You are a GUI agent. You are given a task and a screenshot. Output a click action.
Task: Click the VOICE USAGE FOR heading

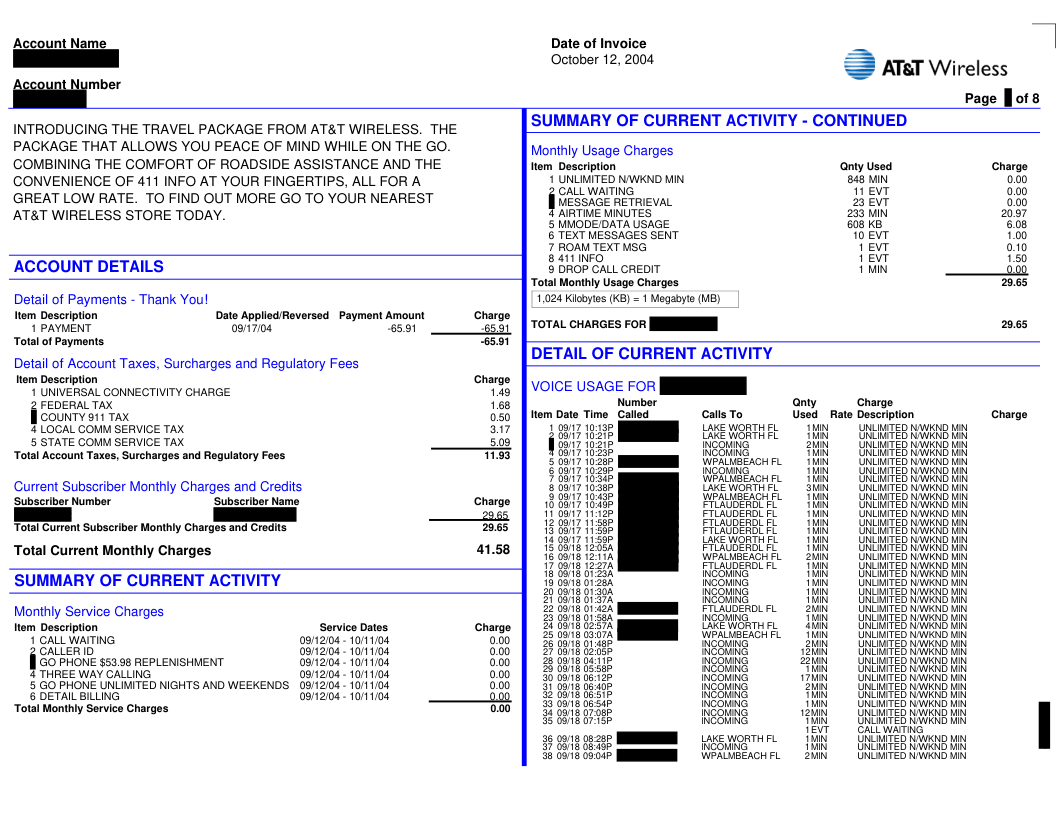click(x=593, y=386)
